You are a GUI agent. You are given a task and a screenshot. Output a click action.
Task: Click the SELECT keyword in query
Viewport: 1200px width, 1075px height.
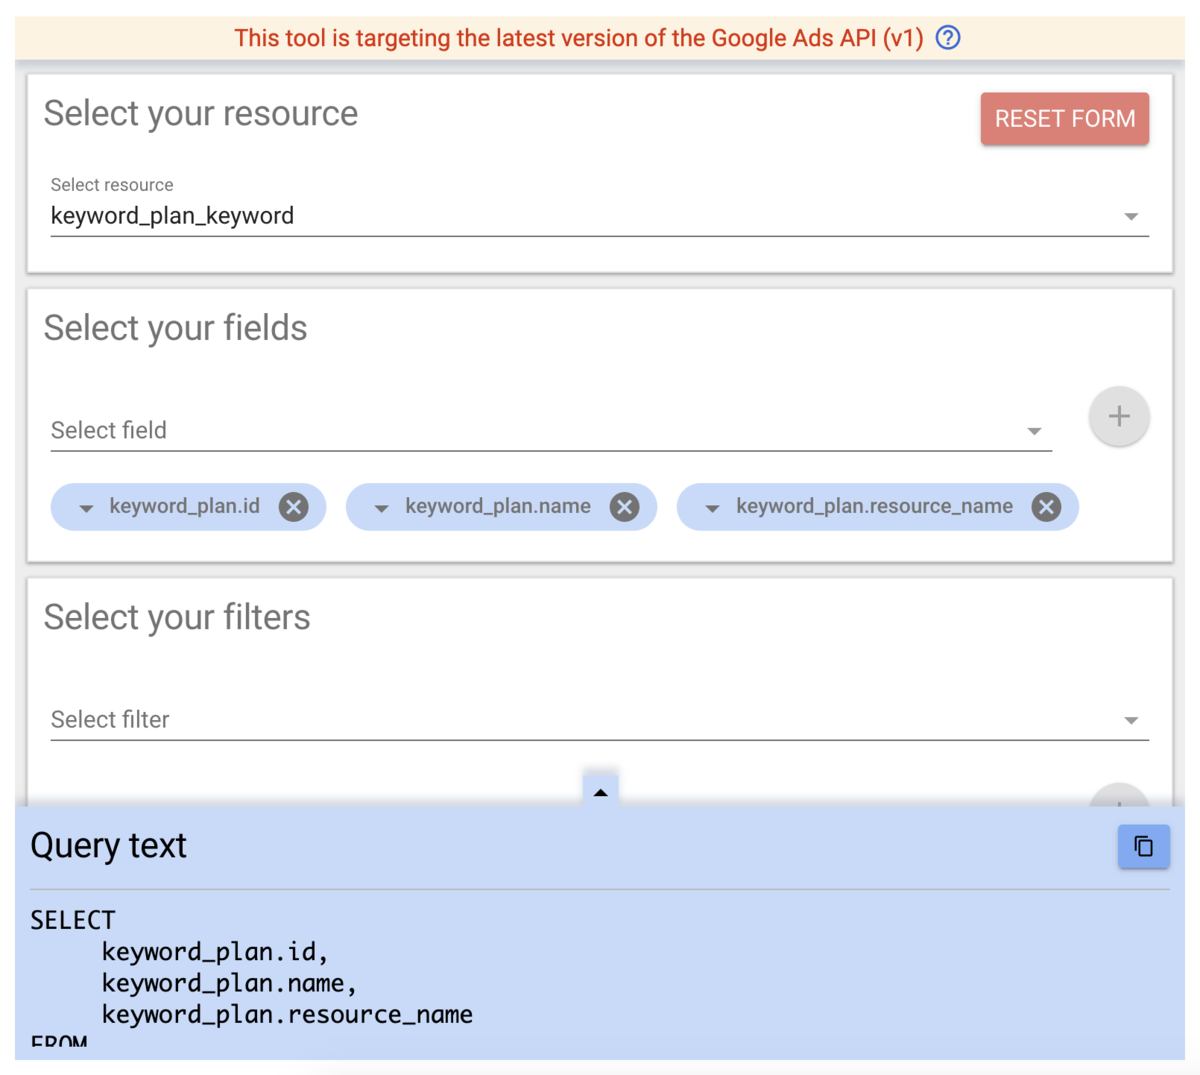(x=73, y=920)
